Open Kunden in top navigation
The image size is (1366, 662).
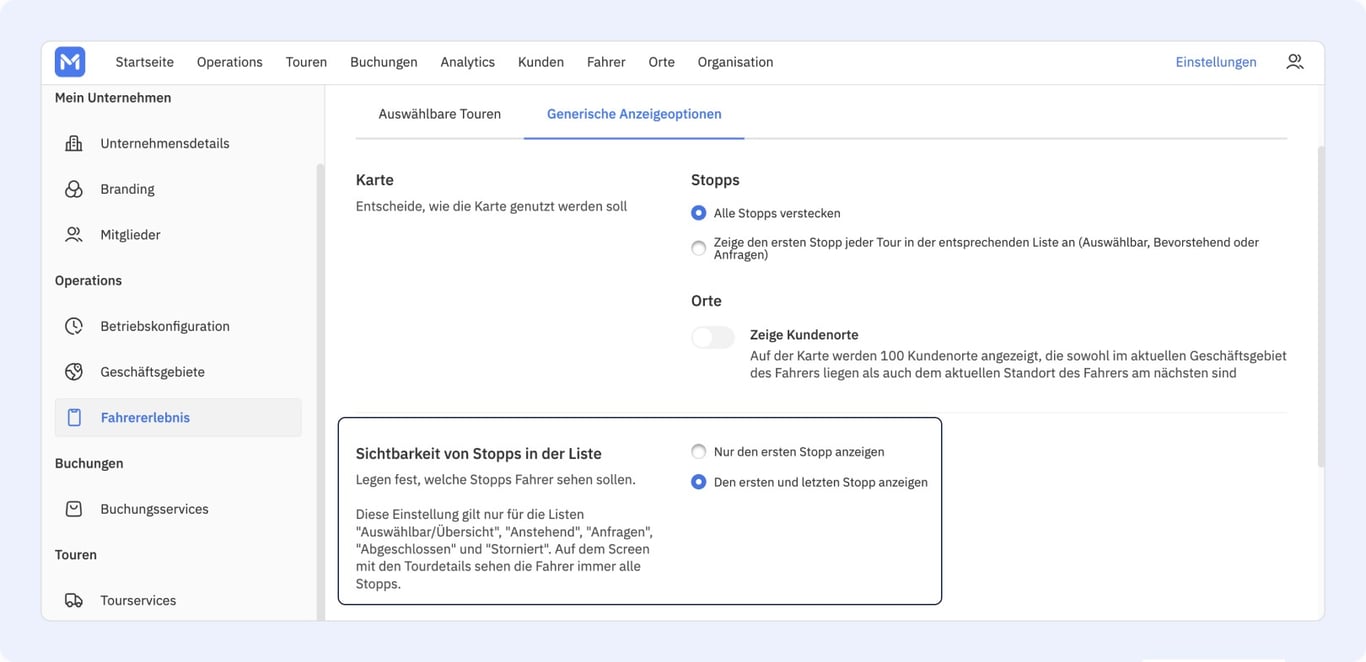pos(541,62)
